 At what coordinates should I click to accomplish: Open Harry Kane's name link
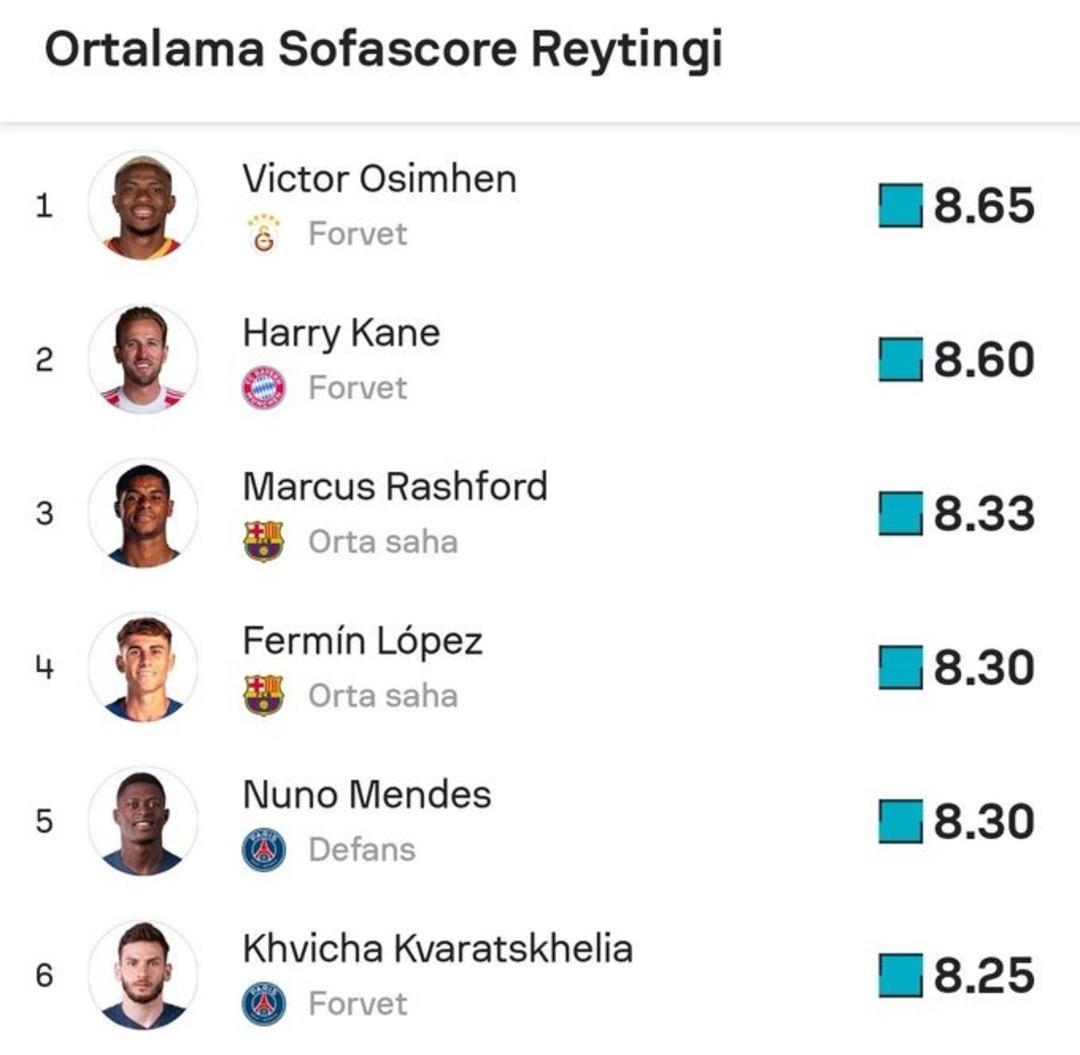click(341, 333)
